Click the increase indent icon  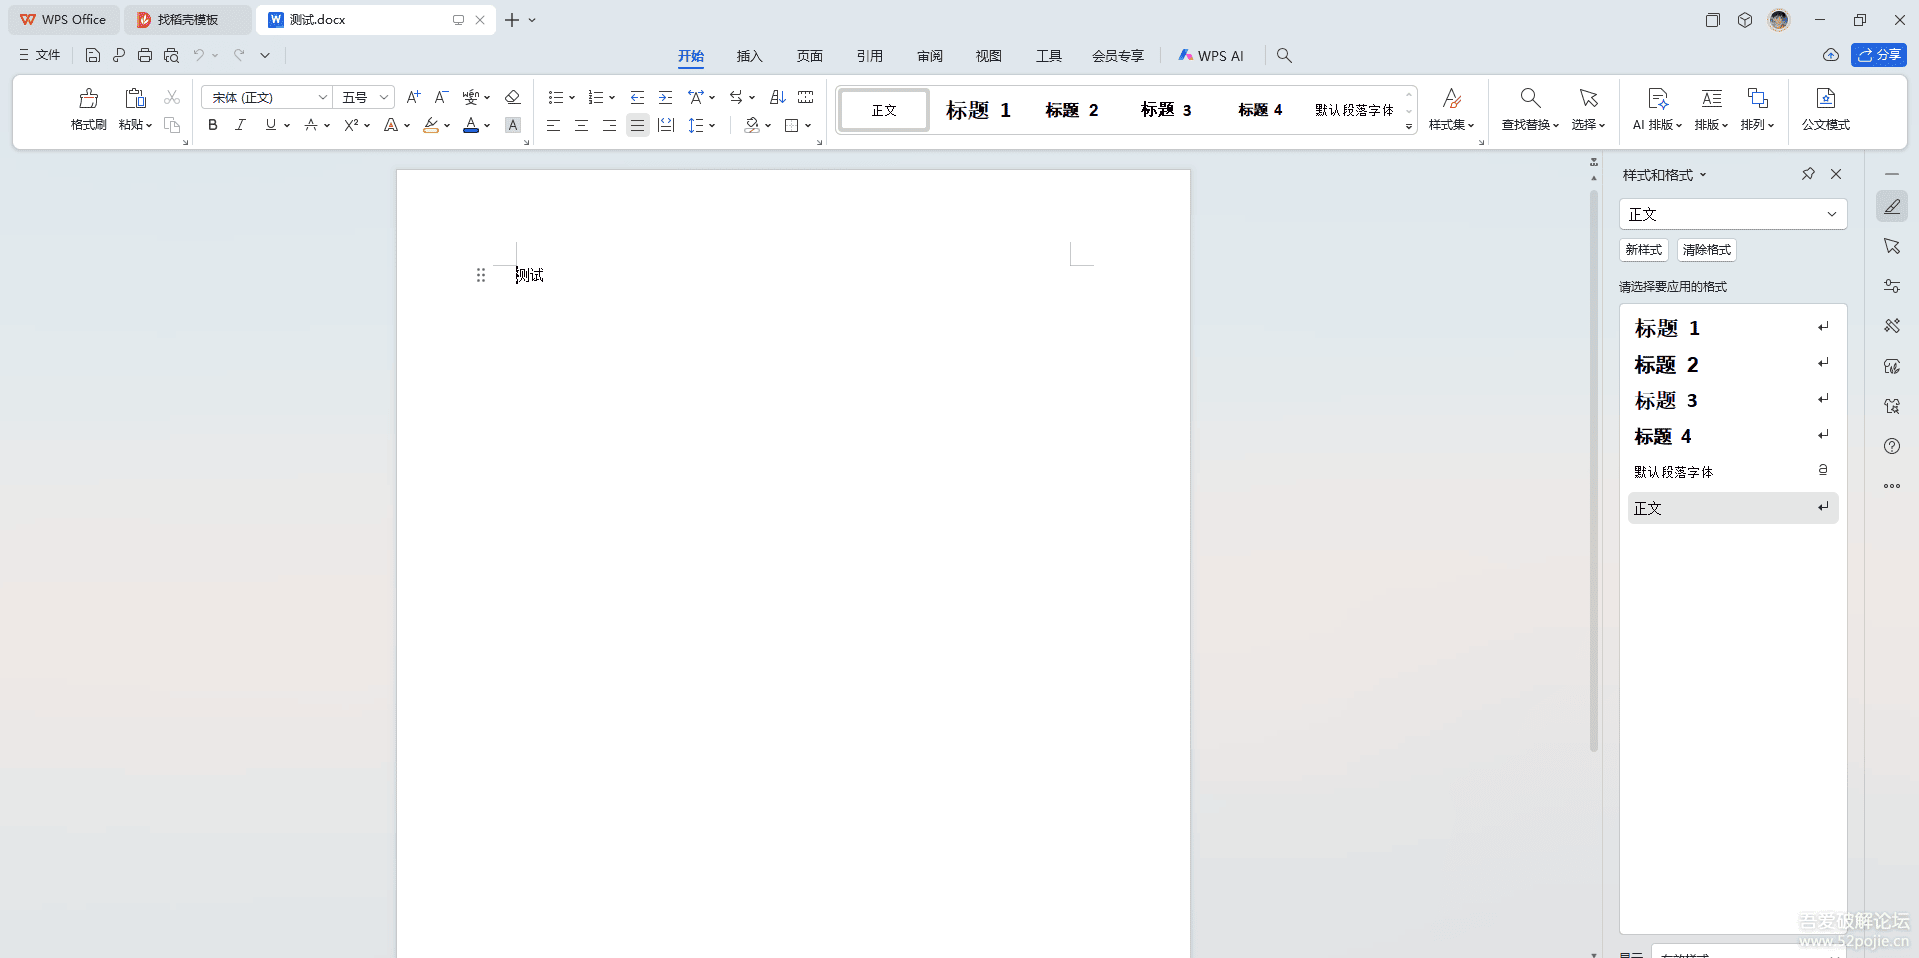pyautogui.click(x=665, y=97)
